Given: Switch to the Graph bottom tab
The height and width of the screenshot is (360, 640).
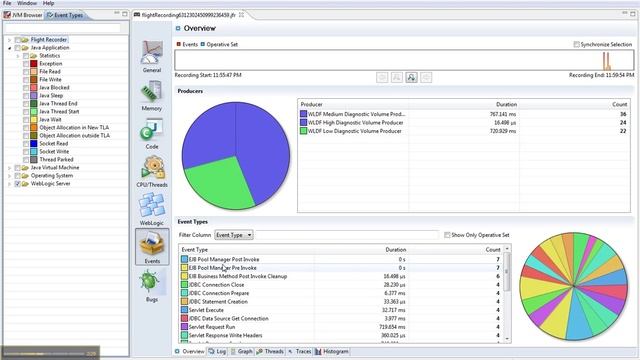Looking at the screenshot, I should (242, 351).
